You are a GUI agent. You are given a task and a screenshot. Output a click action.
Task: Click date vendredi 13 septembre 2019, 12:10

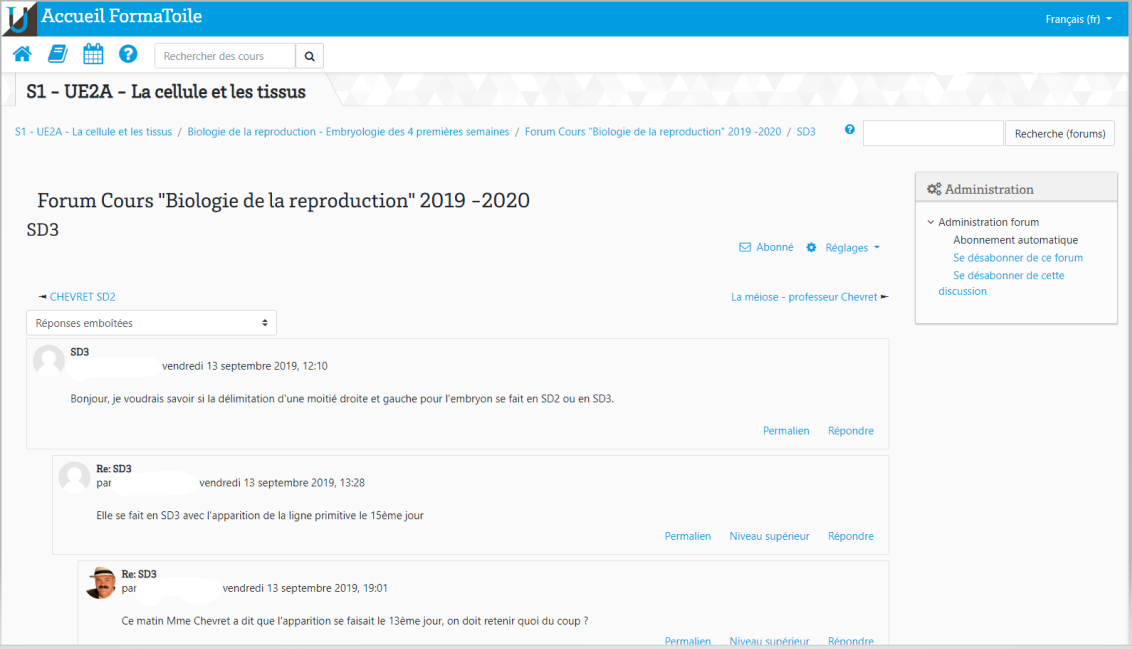coord(245,366)
